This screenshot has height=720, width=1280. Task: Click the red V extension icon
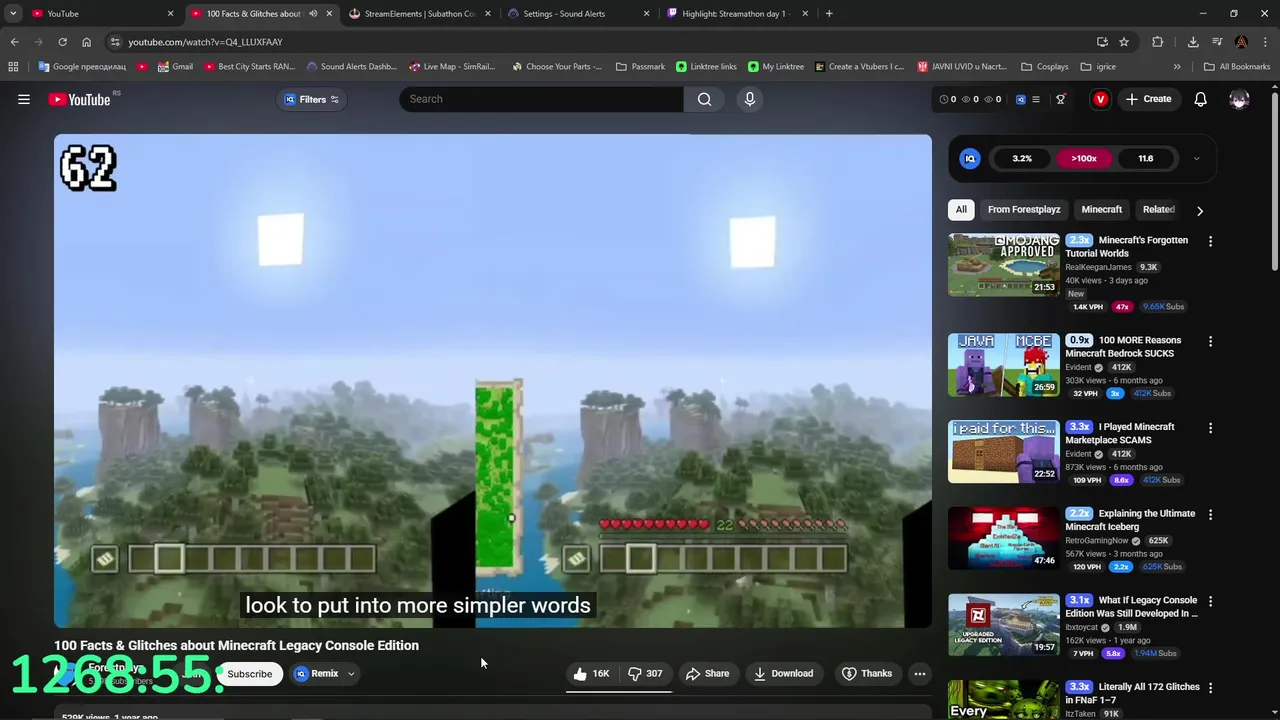1100,99
